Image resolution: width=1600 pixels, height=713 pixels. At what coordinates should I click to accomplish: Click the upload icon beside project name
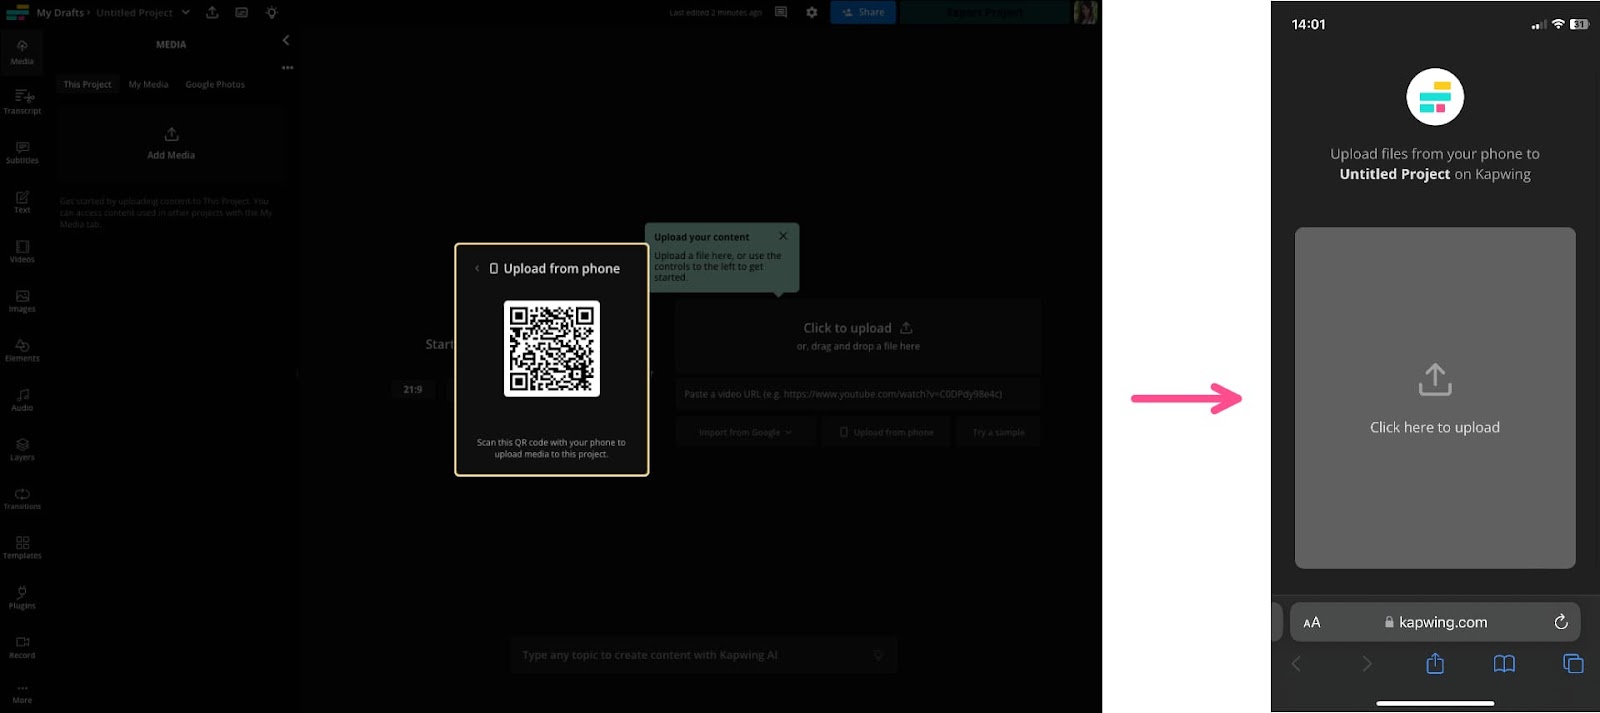point(212,12)
